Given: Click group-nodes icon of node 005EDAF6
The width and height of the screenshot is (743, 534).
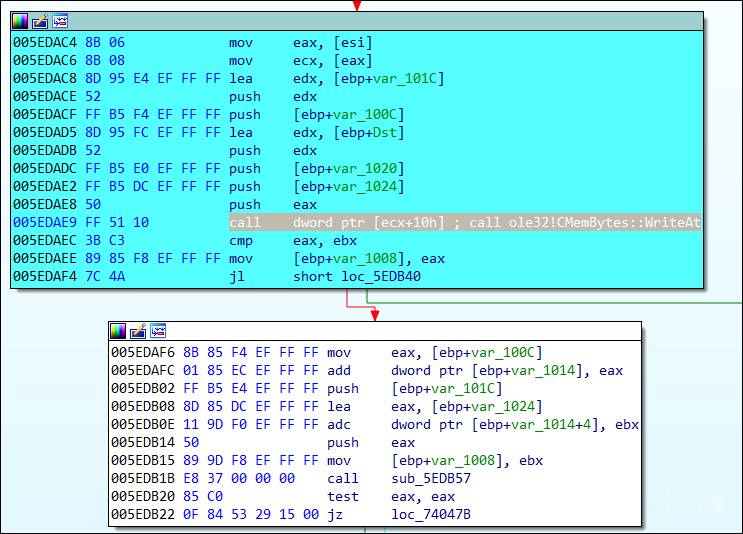Looking at the screenshot, I should click(158, 331).
